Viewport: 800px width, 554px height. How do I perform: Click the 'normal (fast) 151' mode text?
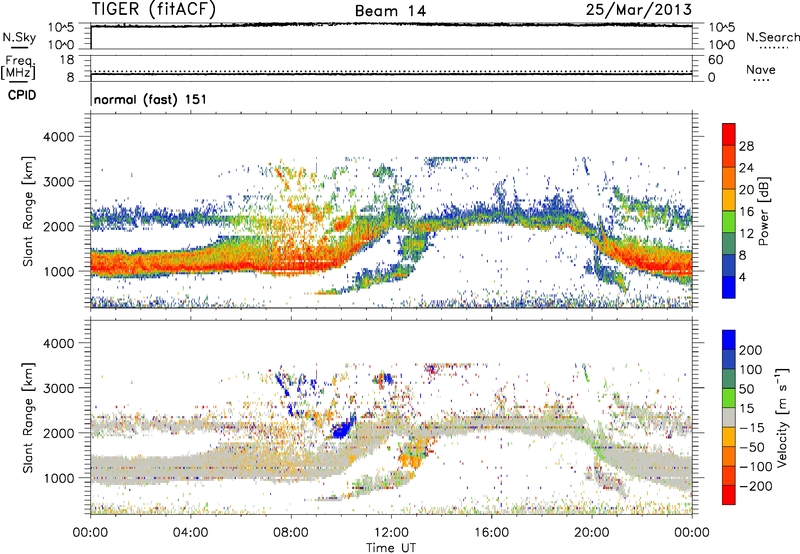click(x=151, y=99)
